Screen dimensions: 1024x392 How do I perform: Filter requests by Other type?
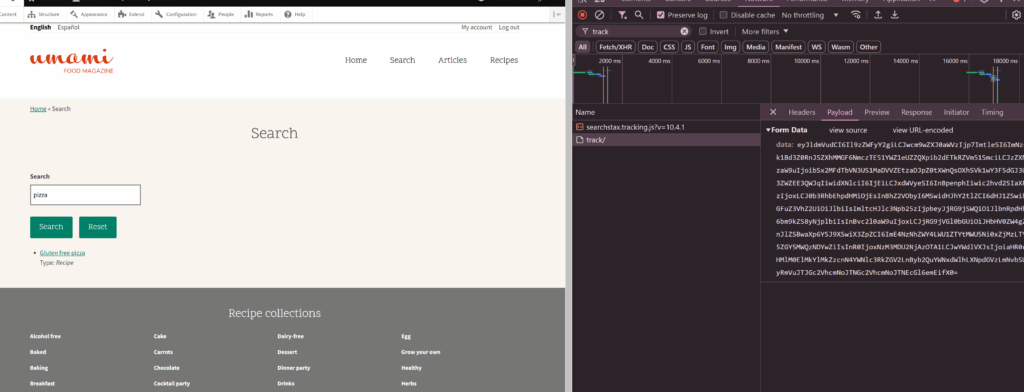869,47
